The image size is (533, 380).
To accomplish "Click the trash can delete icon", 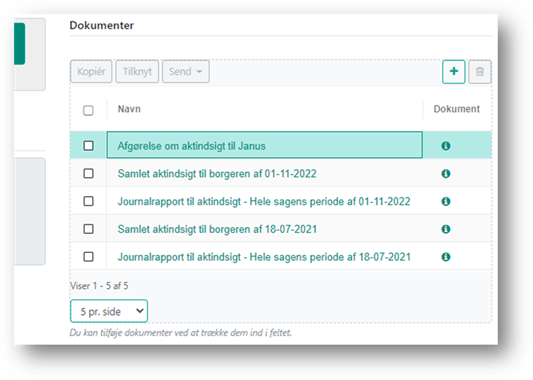I will 480,72.
